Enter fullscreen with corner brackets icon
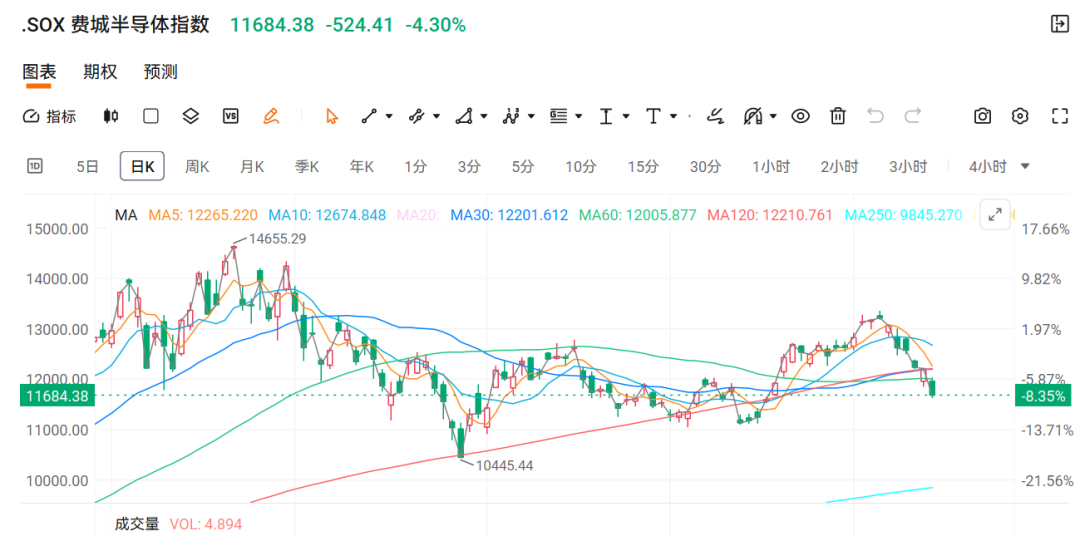1080x536 pixels. click(1059, 116)
